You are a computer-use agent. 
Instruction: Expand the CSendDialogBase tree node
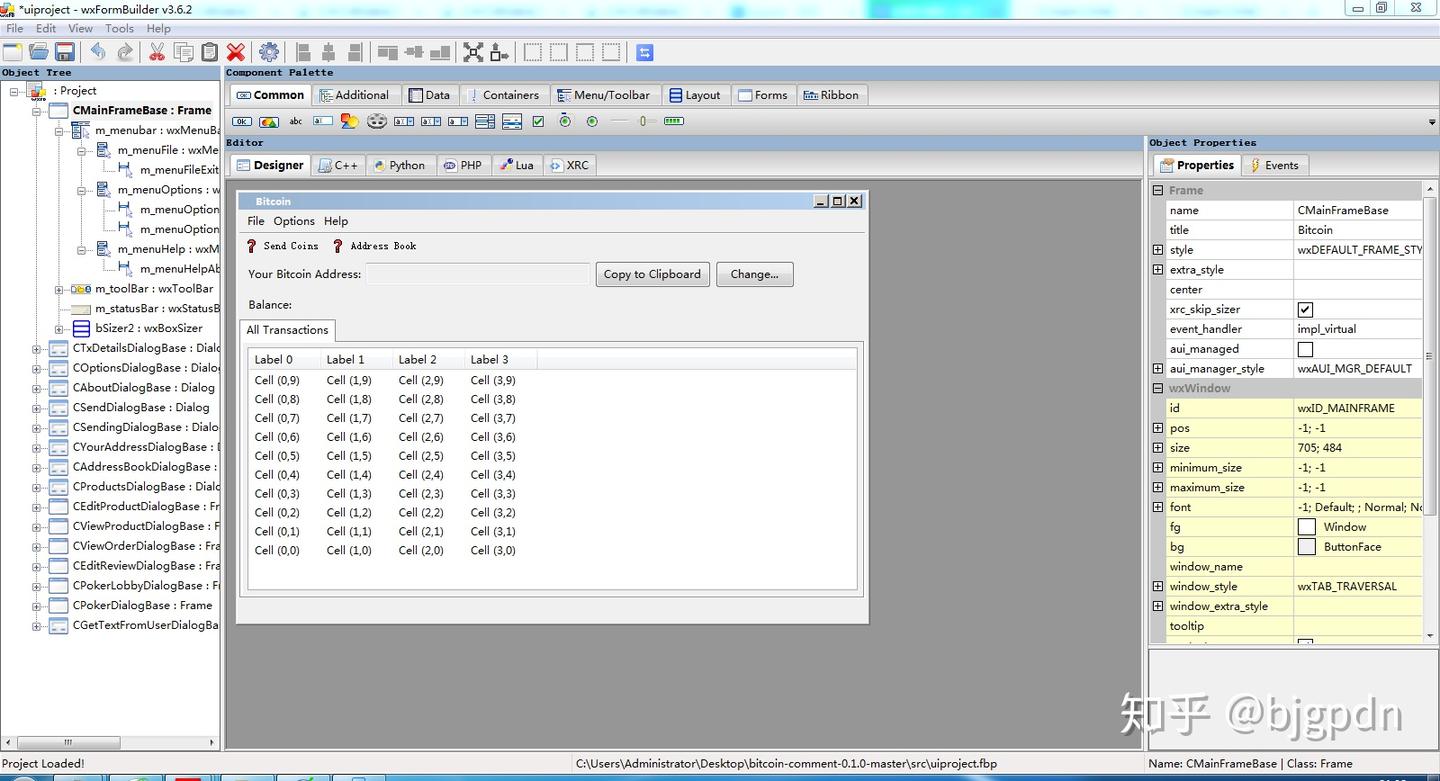point(37,408)
